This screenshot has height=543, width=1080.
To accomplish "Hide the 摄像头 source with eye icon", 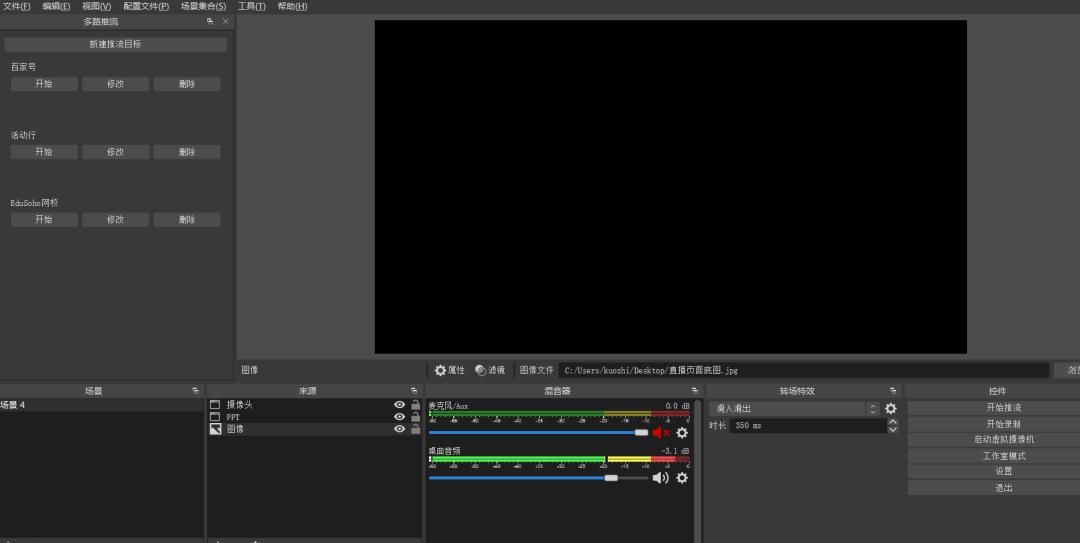I will click(x=399, y=405).
